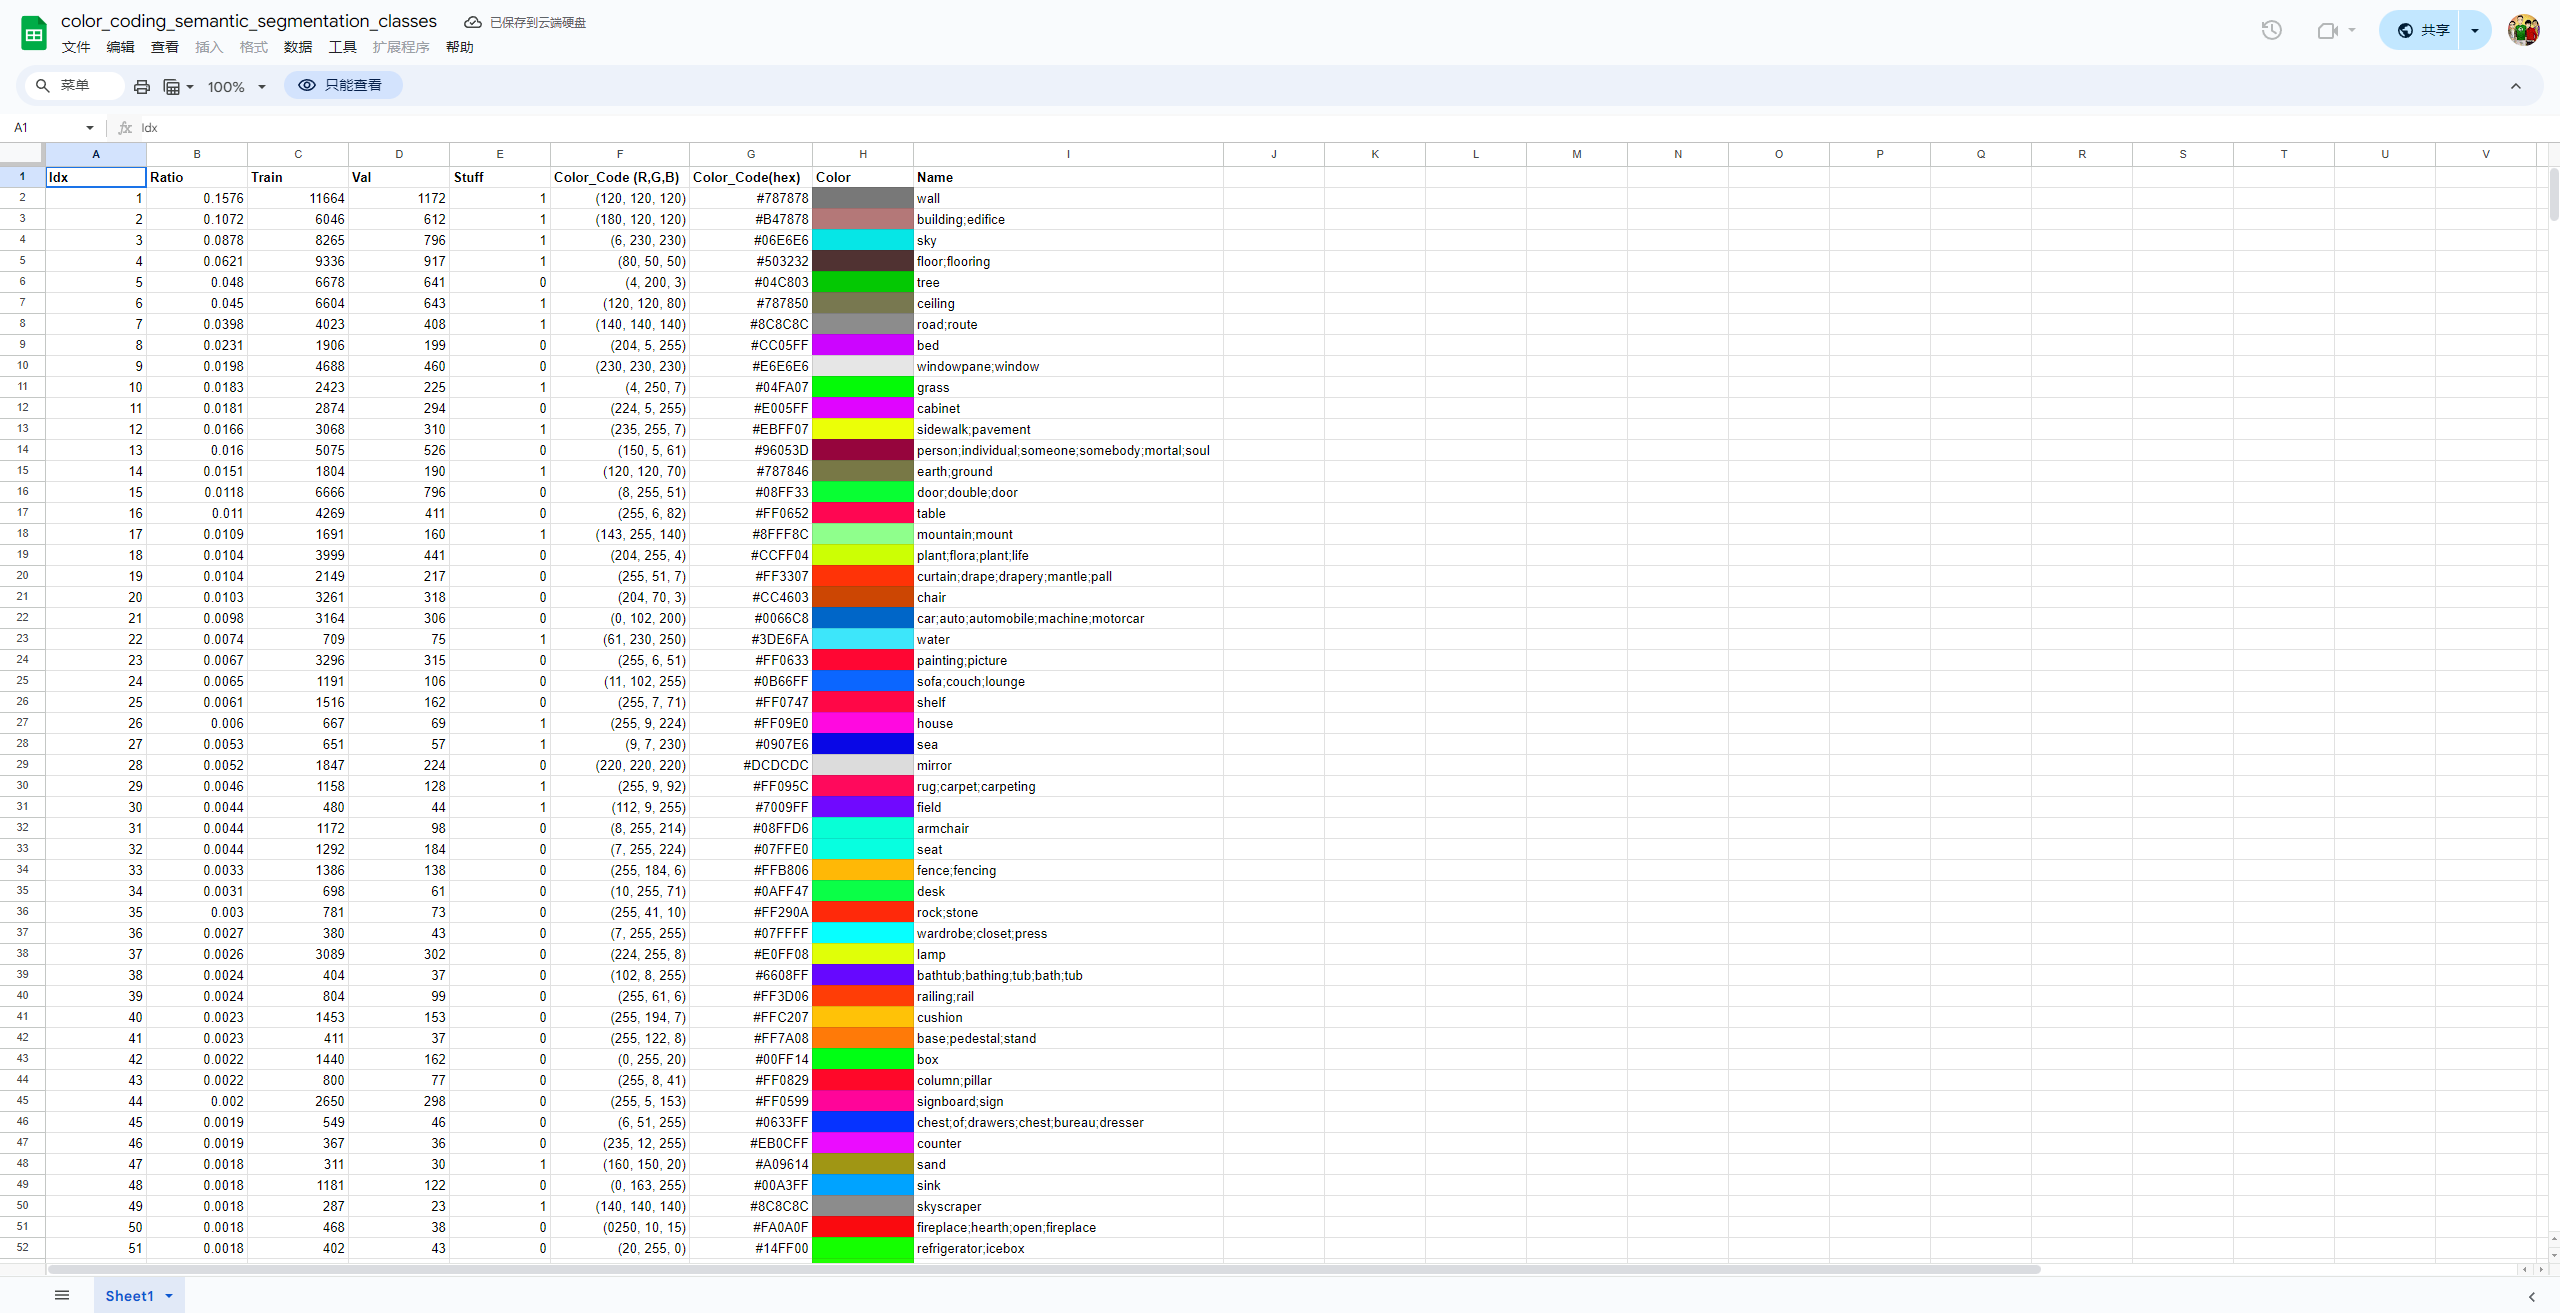Select cell with building;edifice

(1068, 219)
